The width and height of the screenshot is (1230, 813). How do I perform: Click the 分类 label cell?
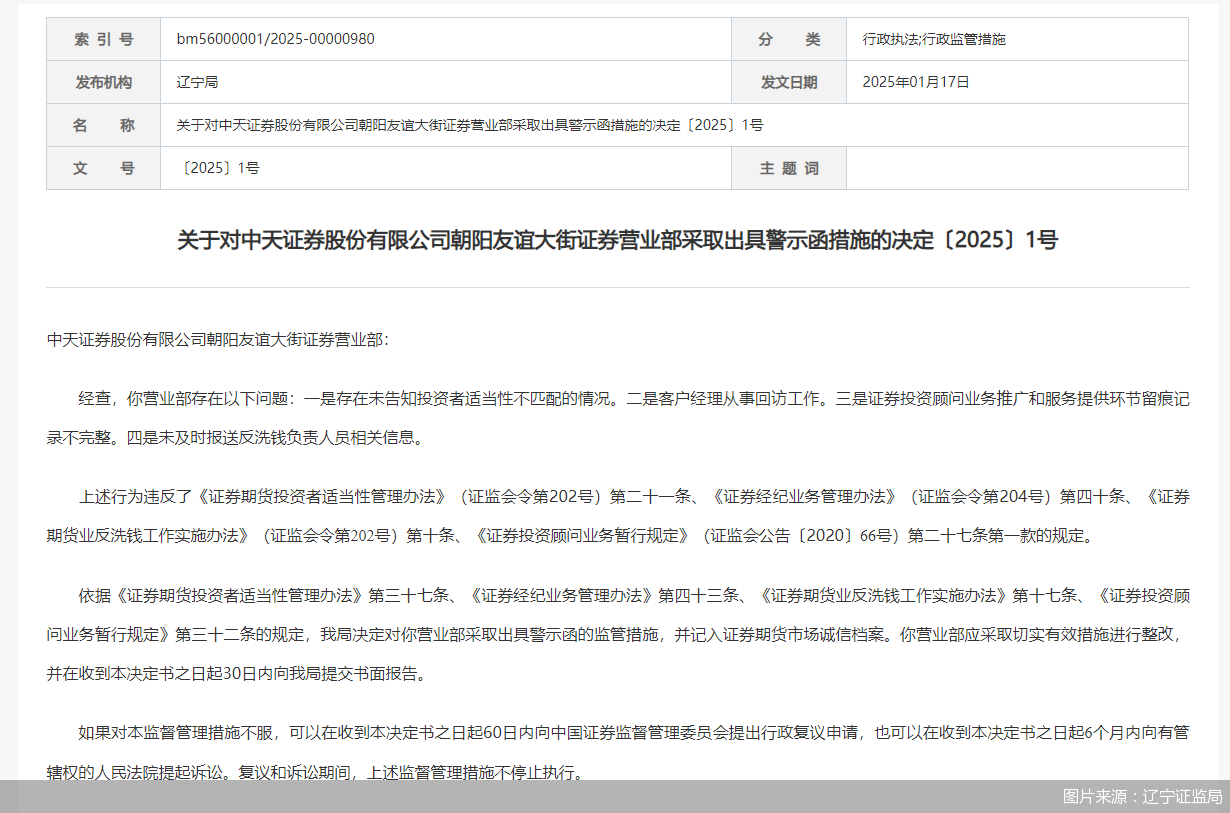click(789, 38)
